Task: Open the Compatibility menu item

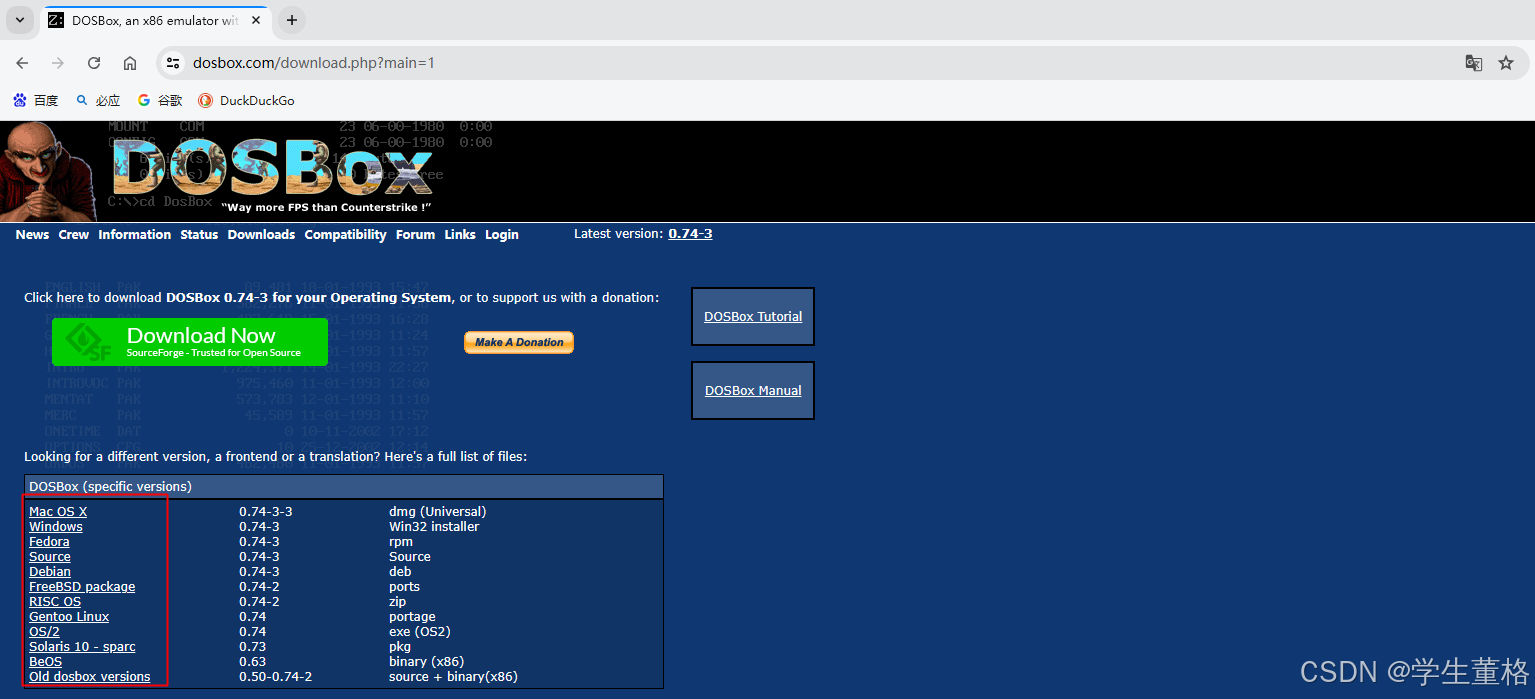Action: point(345,234)
